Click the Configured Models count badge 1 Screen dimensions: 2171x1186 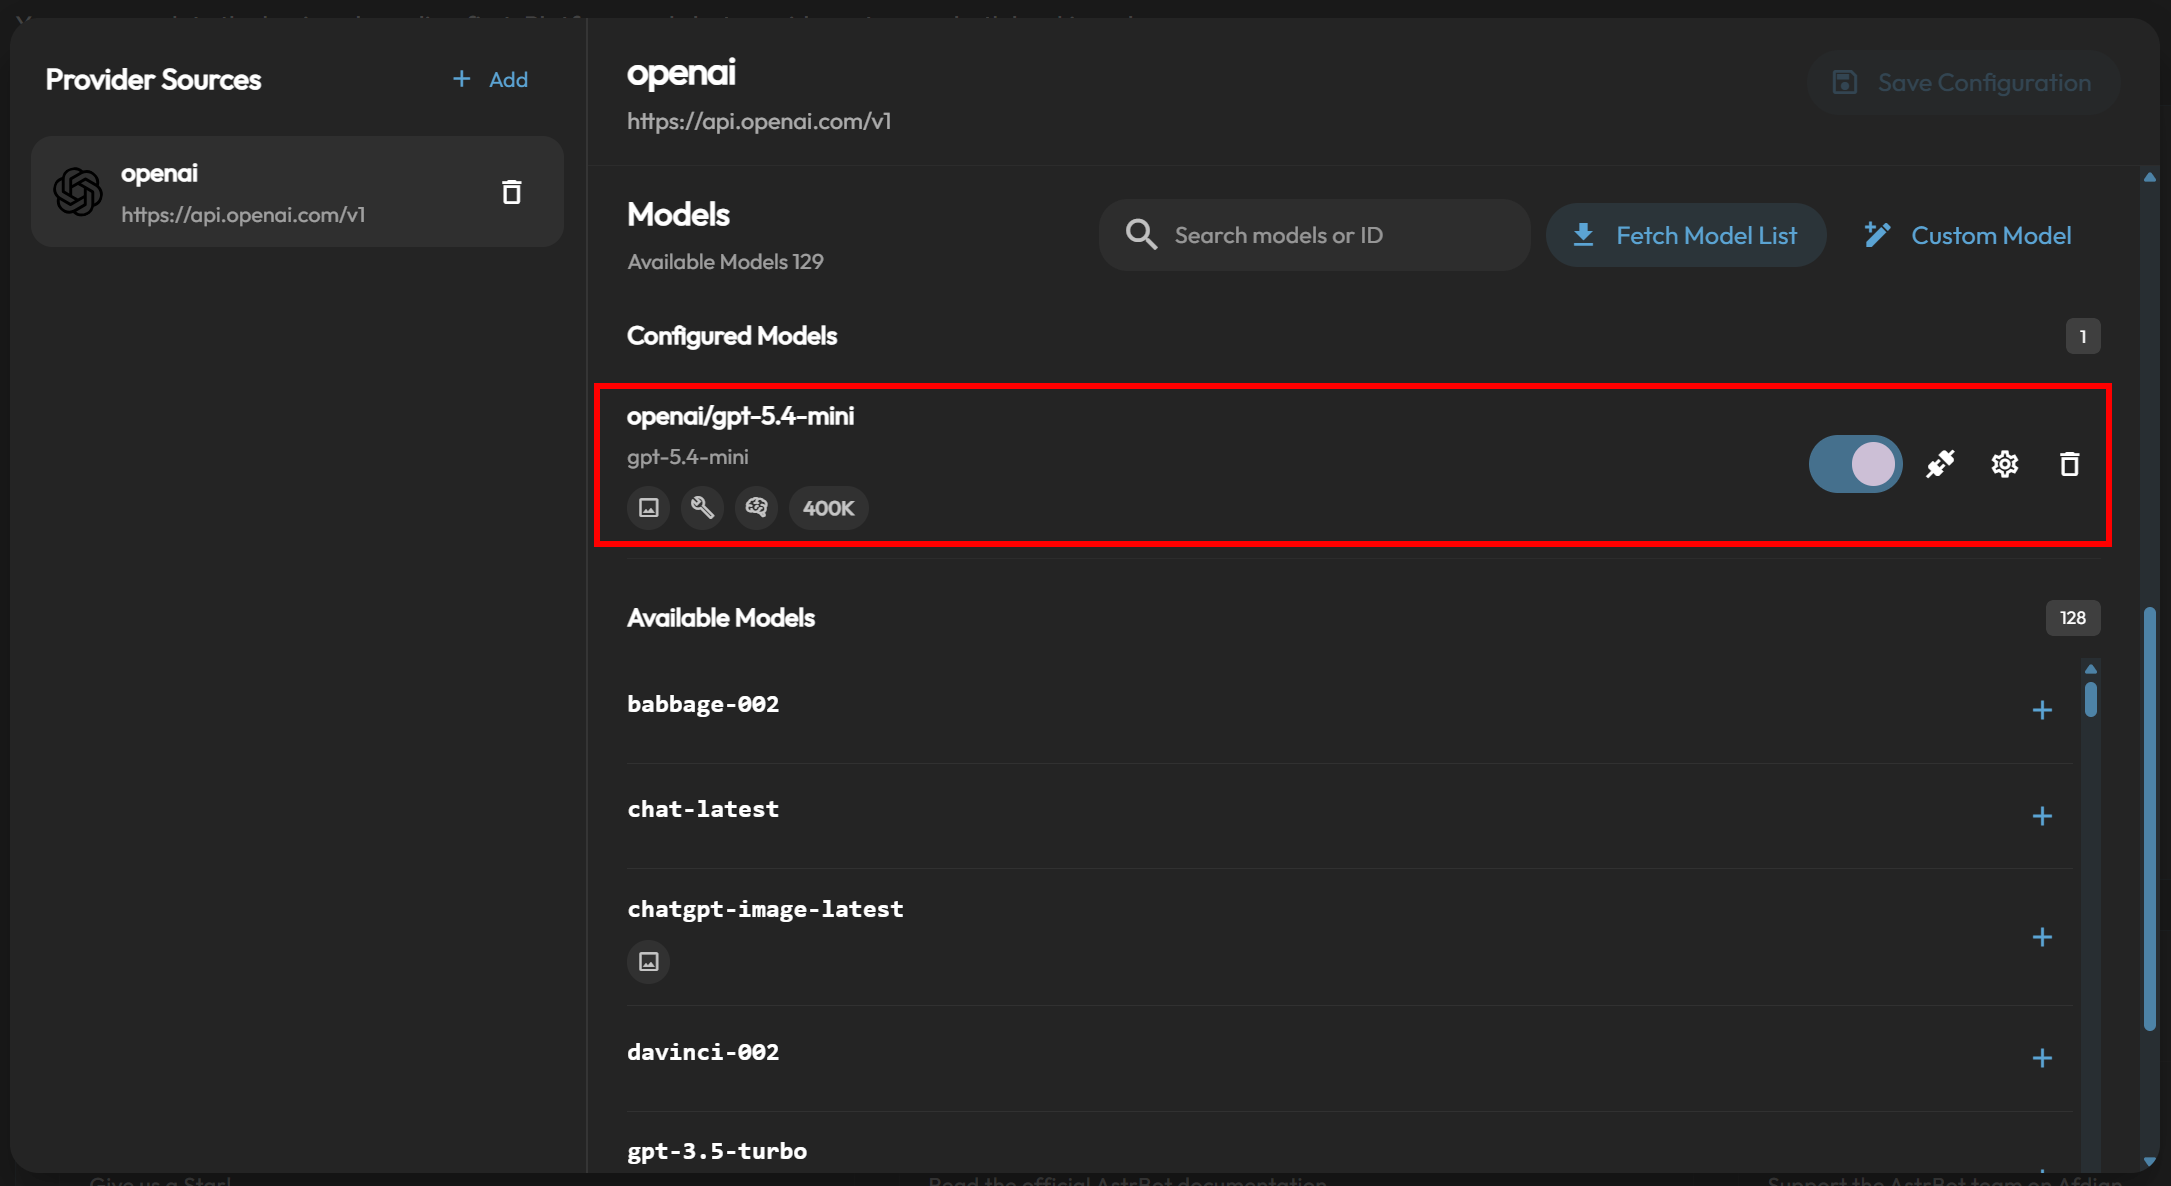[2083, 337]
